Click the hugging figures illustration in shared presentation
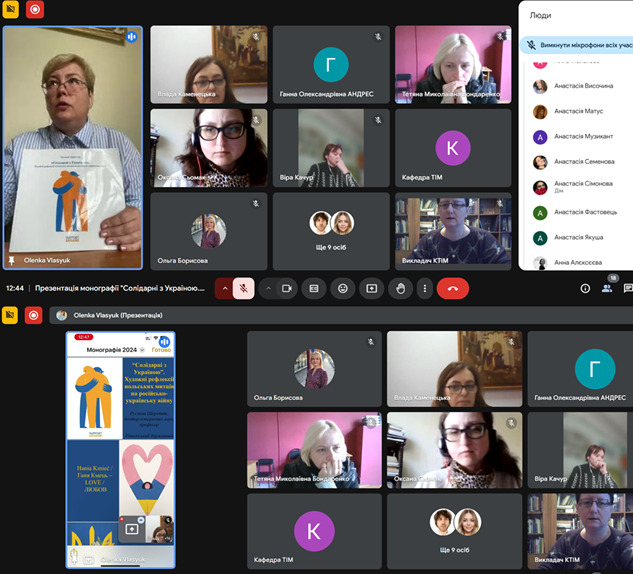The image size is (633, 574). coord(94,398)
